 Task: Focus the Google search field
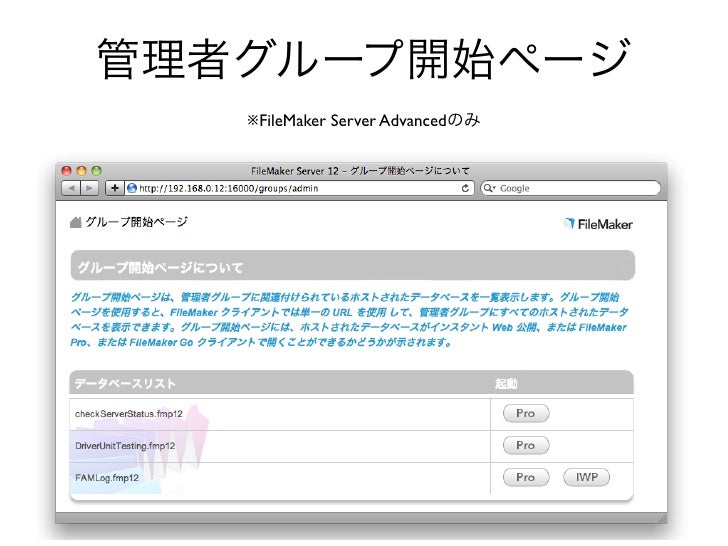pyautogui.click(x=570, y=188)
